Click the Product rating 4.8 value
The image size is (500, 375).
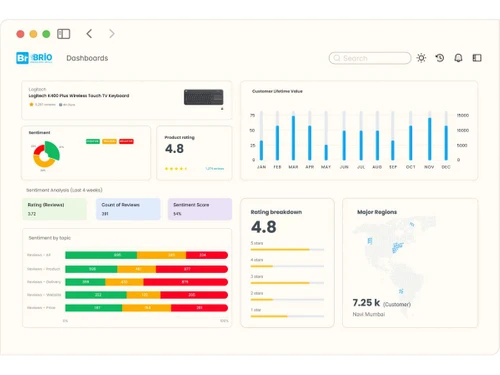[174, 149]
